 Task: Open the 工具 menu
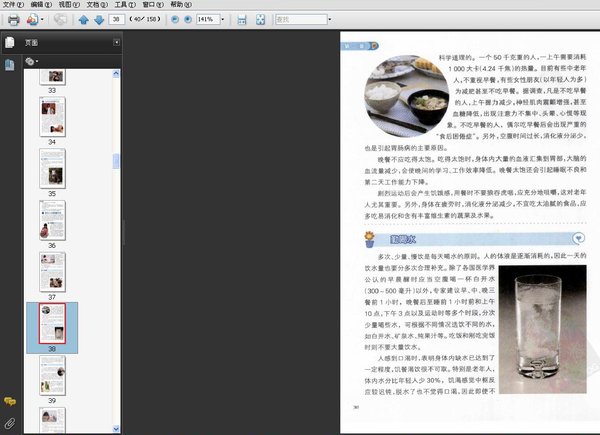tap(121, 5)
